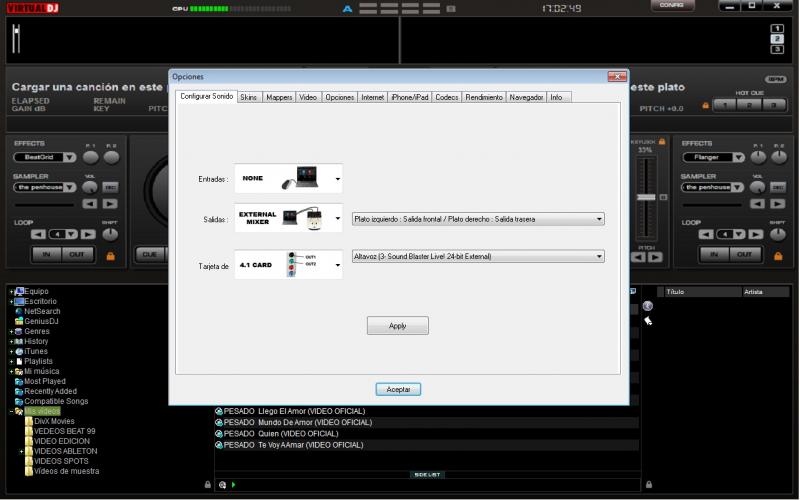Expand the Genres tree node
This screenshot has width=800, height=500.
pyautogui.click(x=11, y=331)
